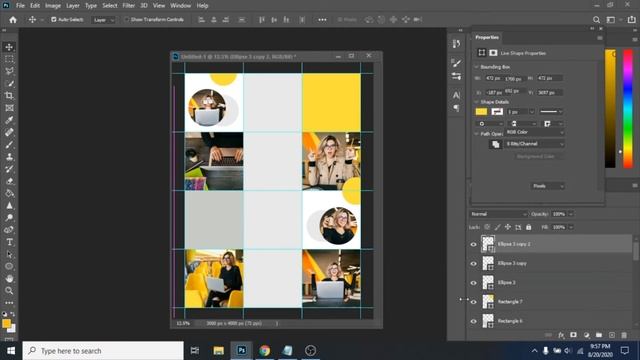Screen dimensions: 640x360
Task: Select the Ellipse 3 copy layer name
Action: tap(512, 264)
